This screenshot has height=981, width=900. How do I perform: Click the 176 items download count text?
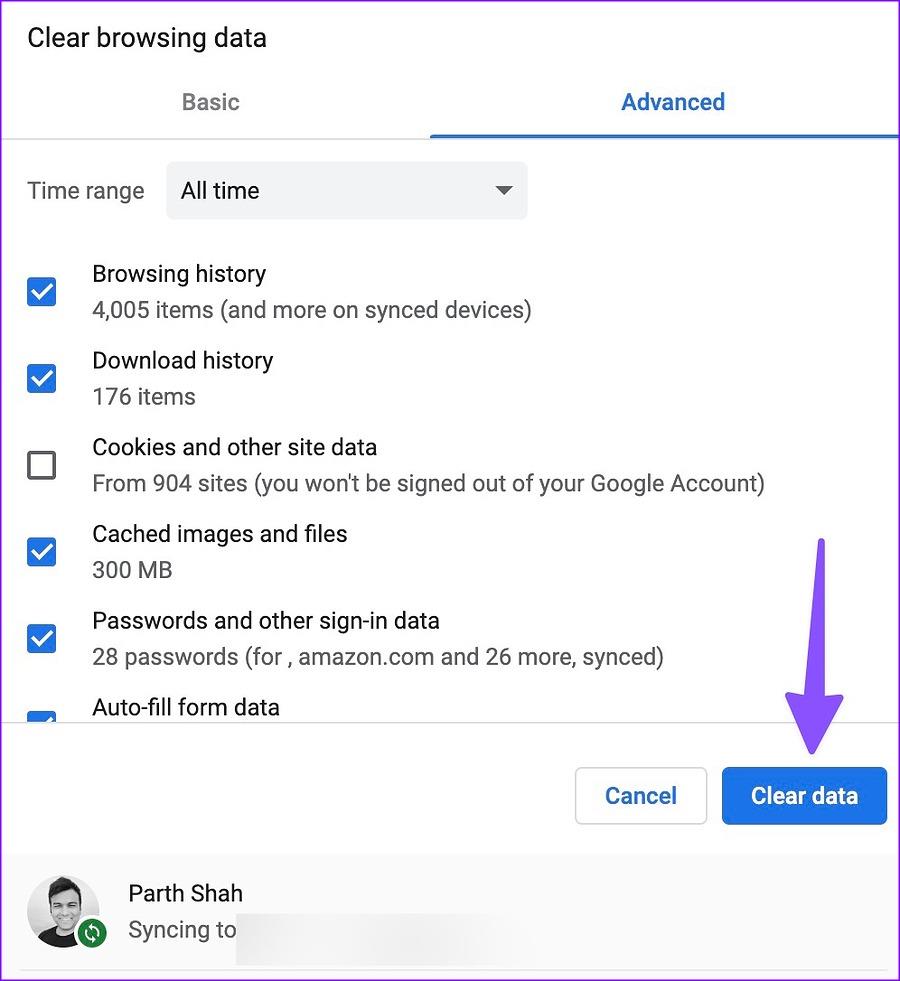pos(143,396)
